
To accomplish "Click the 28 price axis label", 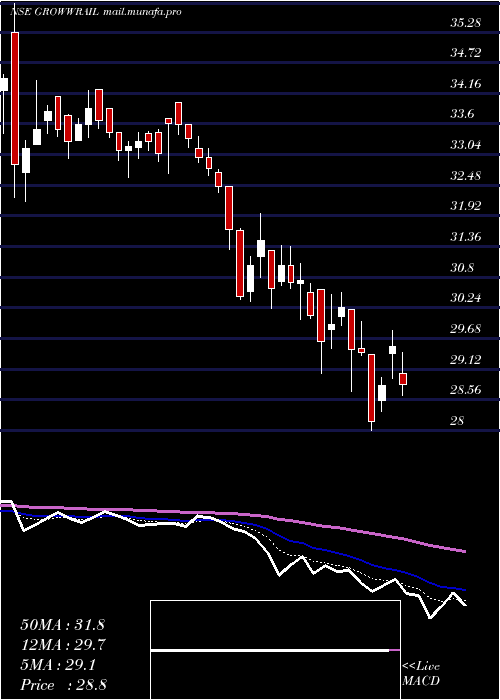I will pyautogui.click(x=458, y=421).
